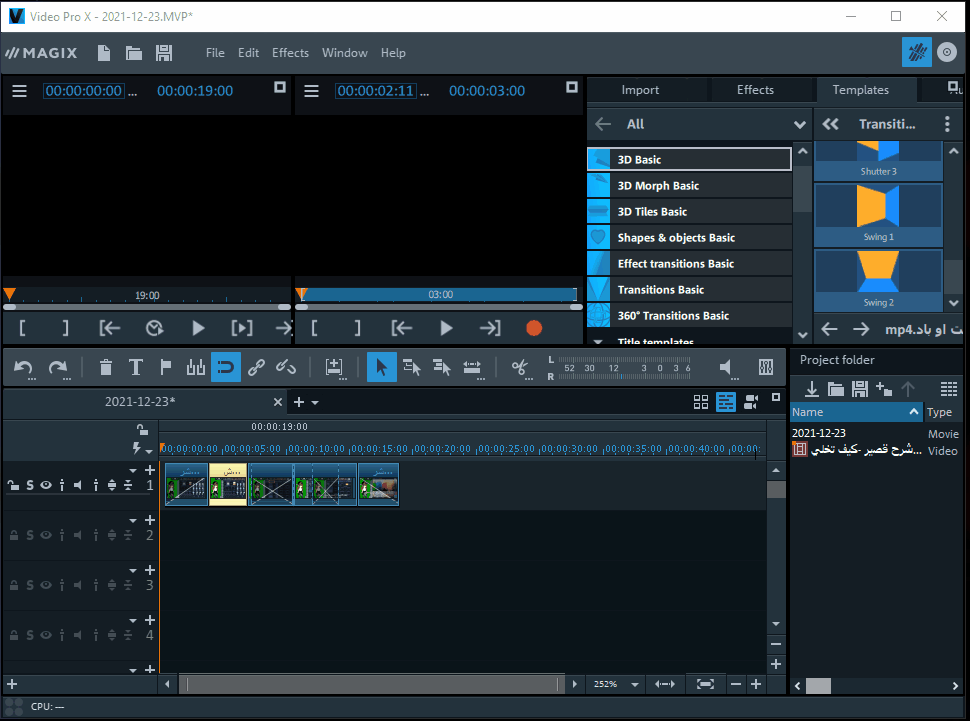Image resolution: width=970 pixels, height=721 pixels.
Task: Open the Effects menu
Action: pos(290,53)
